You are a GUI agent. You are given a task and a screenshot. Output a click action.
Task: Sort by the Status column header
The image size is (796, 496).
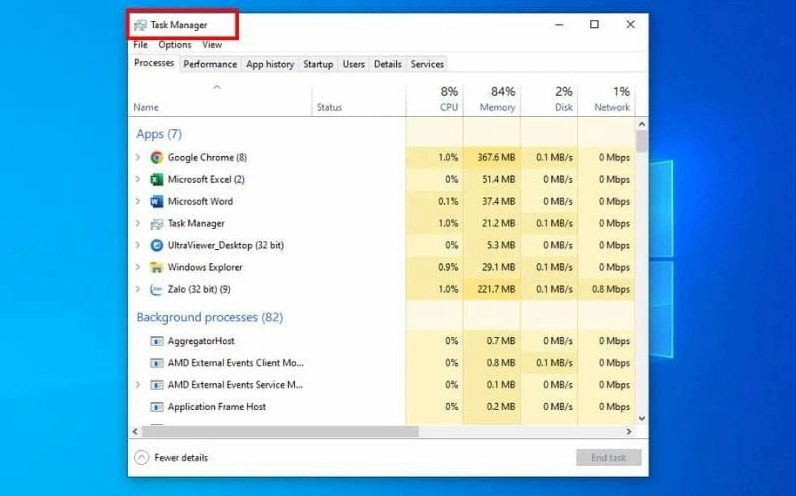pyautogui.click(x=359, y=100)
